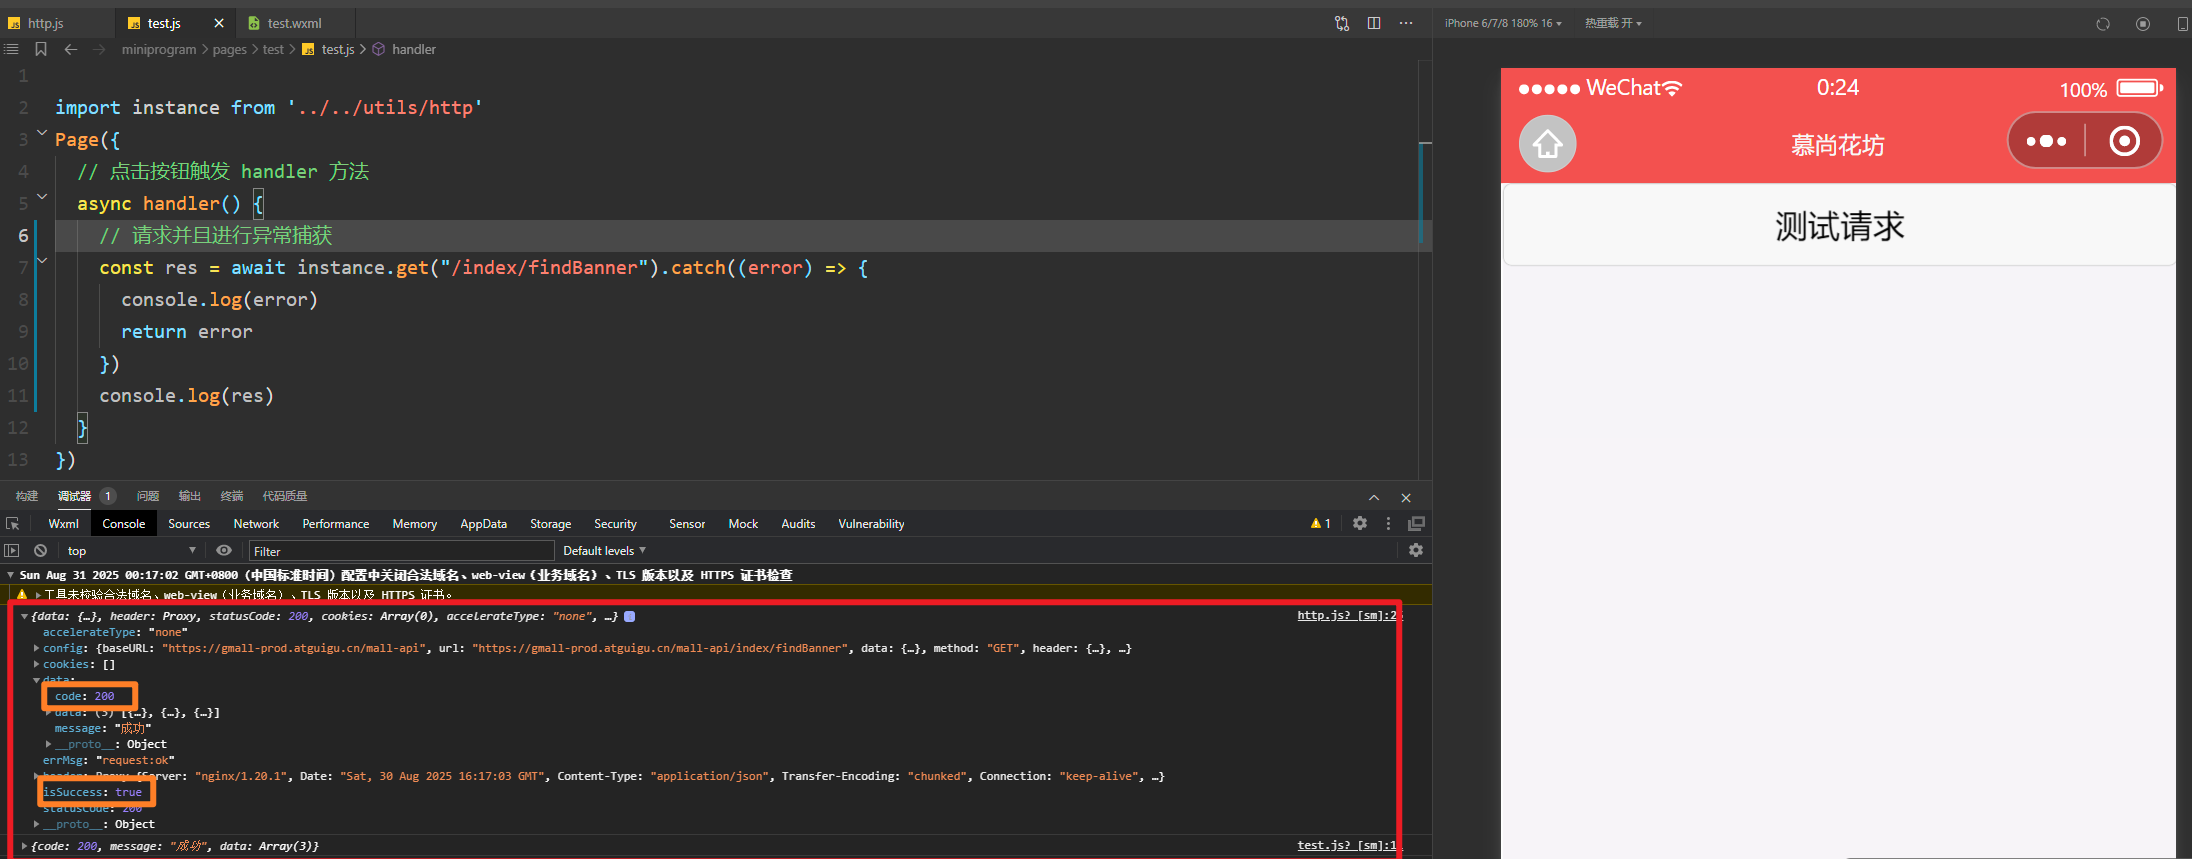Click the miniprogram breadcrumb segment
This screenshot has height=859, width=2192.
click(x=159, y=49)
